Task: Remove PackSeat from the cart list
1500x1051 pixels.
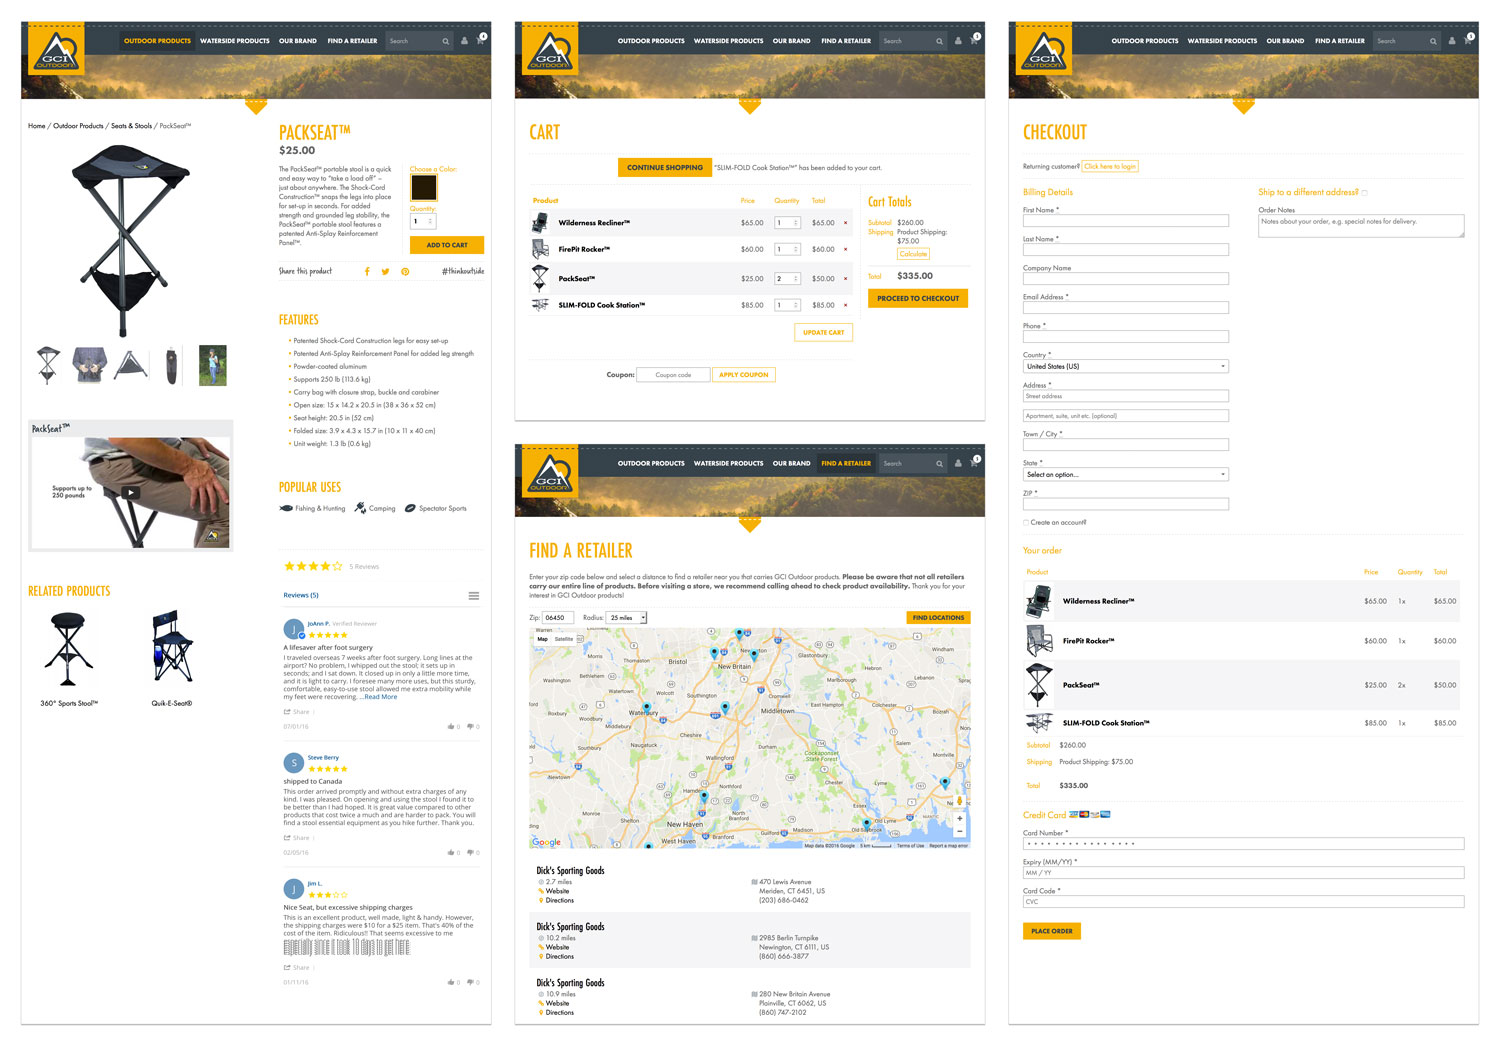Action: click(845, 279)
